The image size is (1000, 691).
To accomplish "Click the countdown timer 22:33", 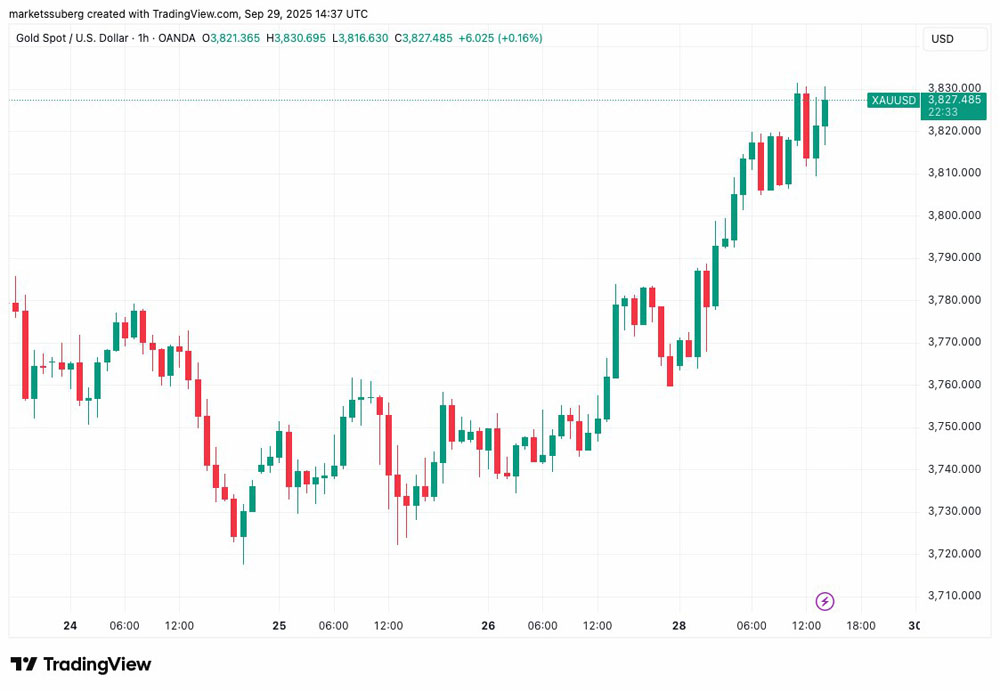I will 943,112.
